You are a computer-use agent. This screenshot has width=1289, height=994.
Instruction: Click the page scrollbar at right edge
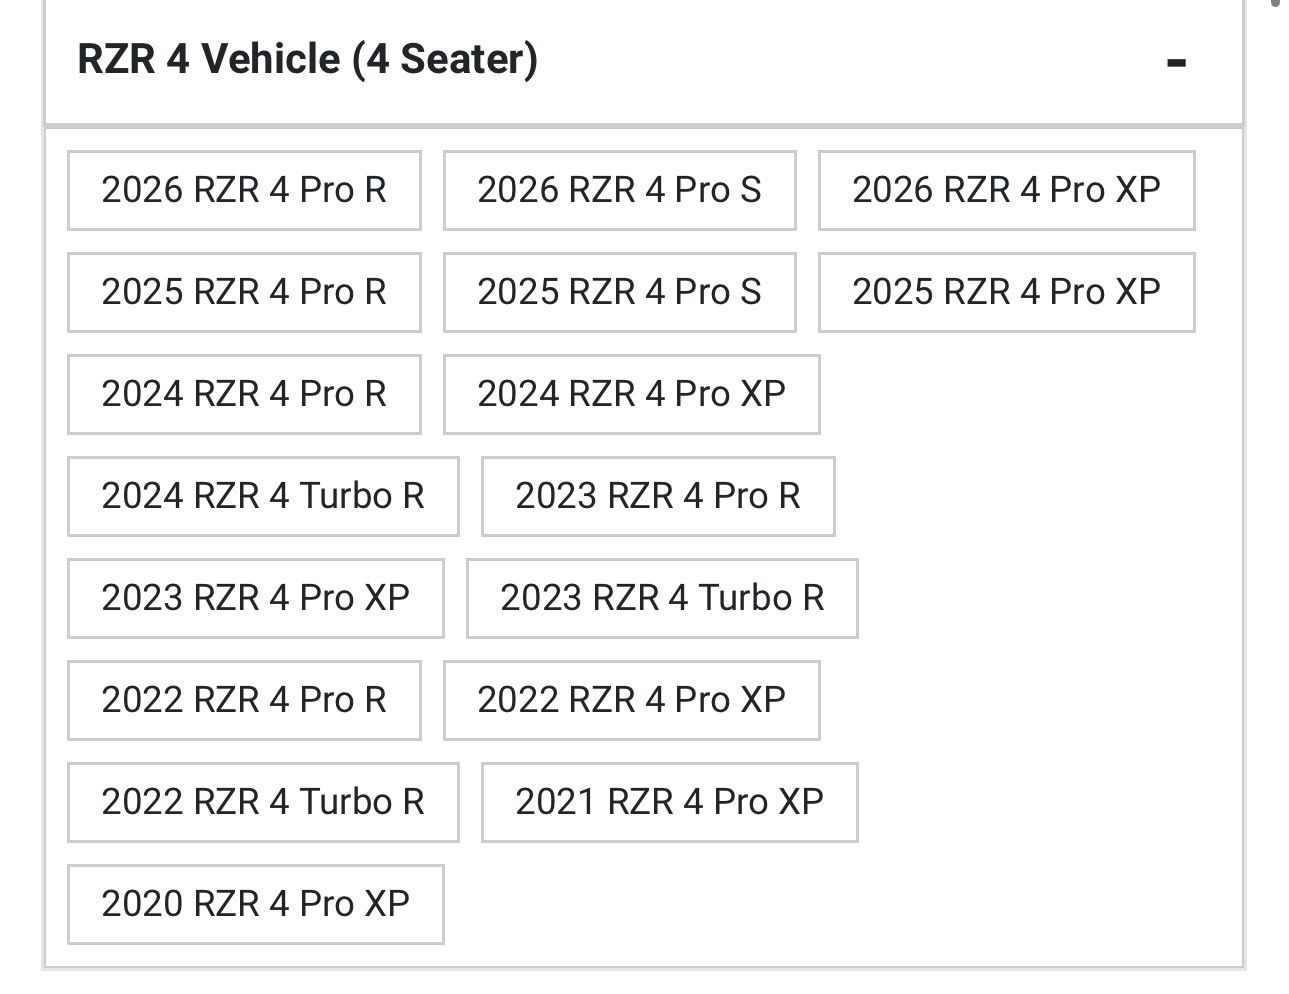tap(1276, 4)
